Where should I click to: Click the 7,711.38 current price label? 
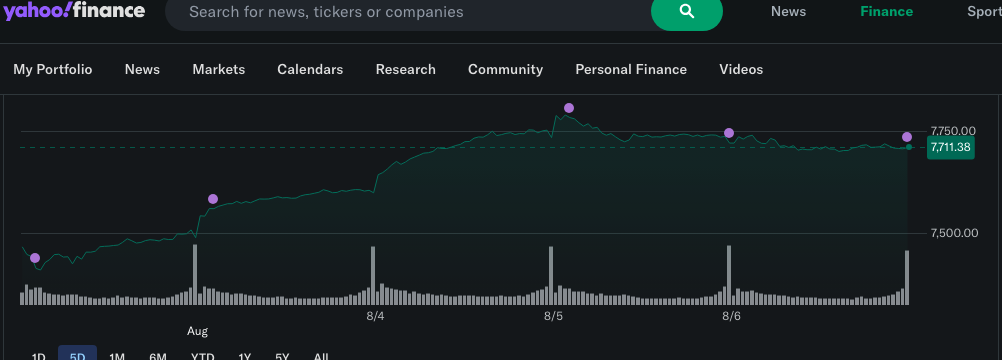[x=950, y=148]
